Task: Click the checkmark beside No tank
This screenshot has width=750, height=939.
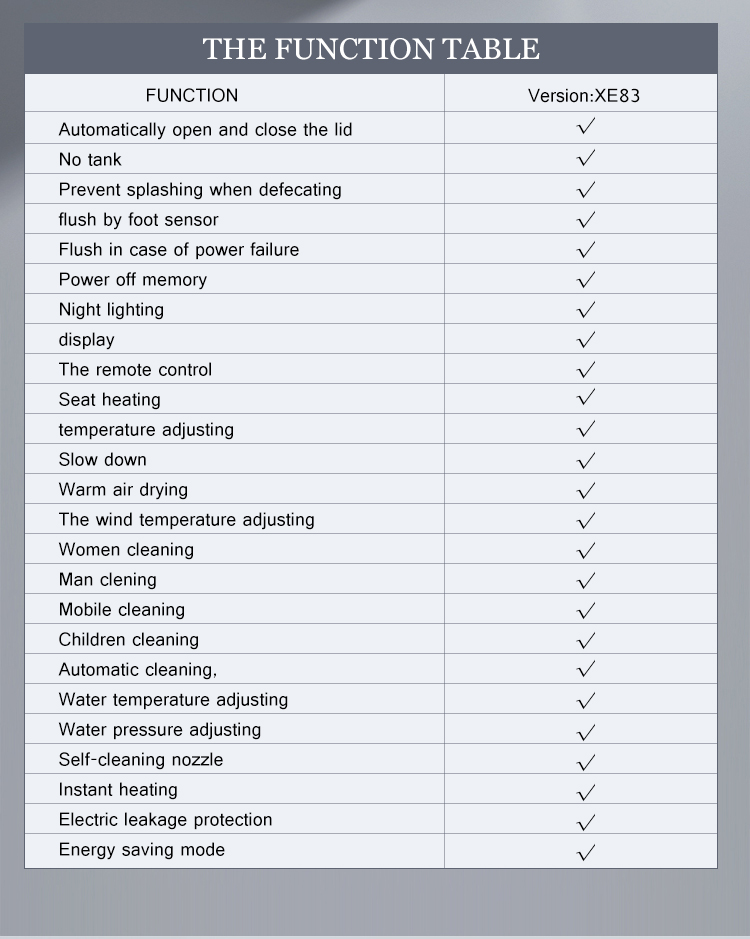Action: [586, 158]
